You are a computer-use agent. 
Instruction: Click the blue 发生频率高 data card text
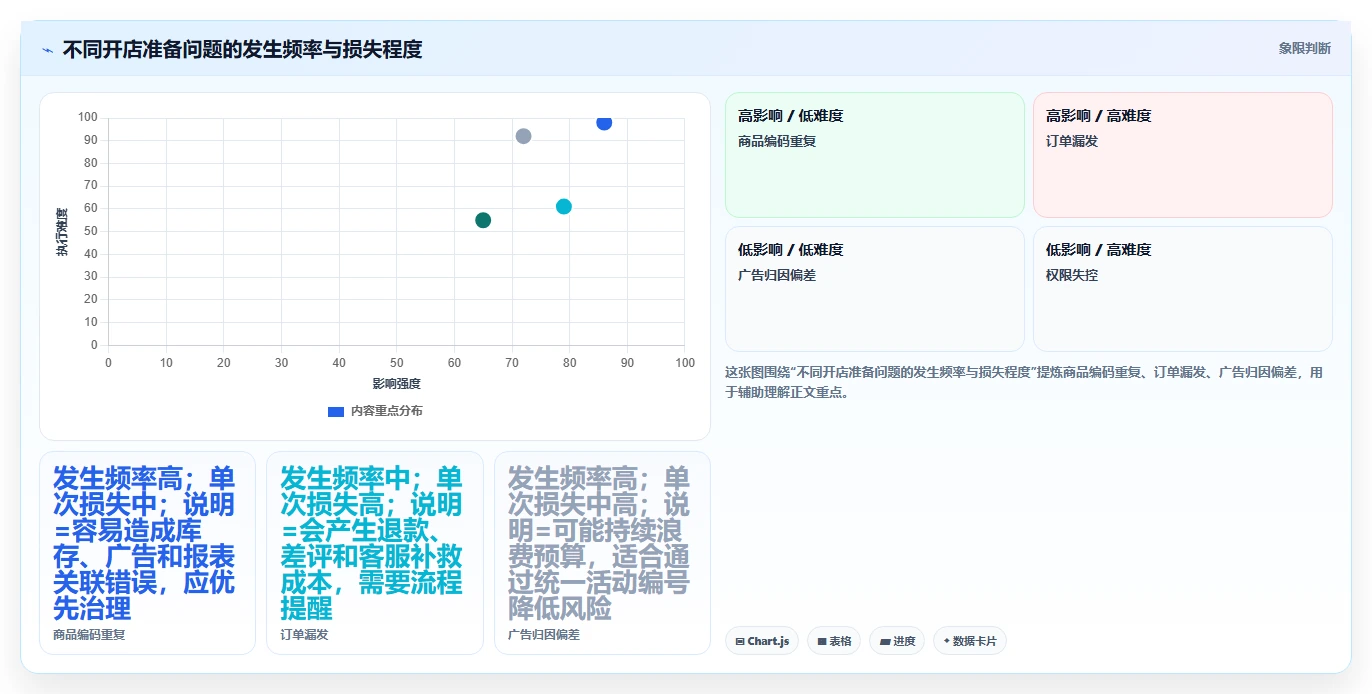pyautogui.click(x=145, y=542)
